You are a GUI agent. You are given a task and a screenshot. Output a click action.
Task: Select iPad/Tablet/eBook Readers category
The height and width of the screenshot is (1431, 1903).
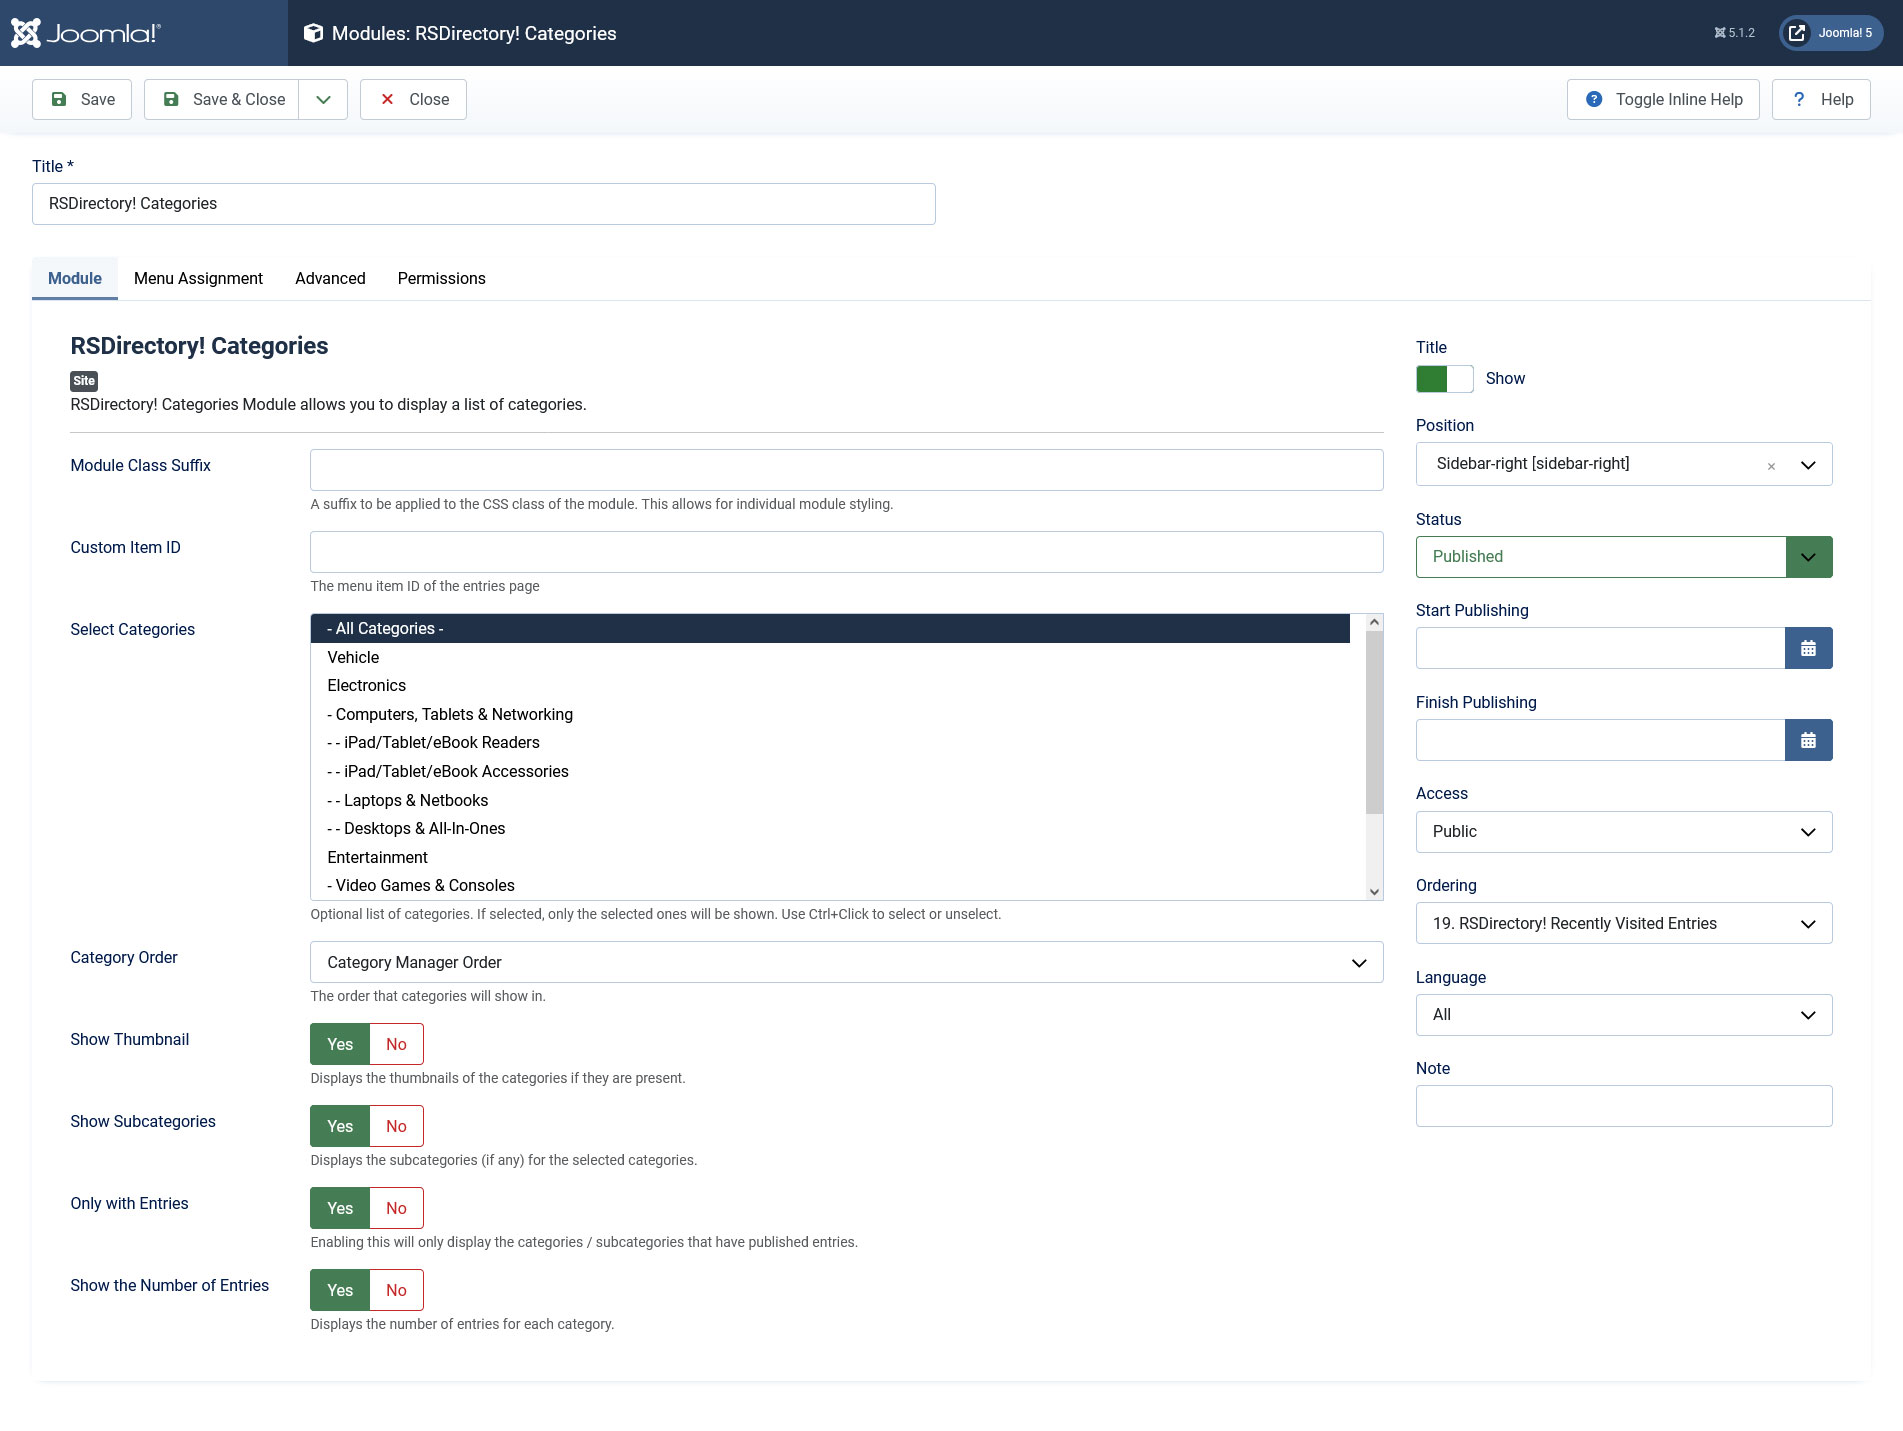830,742
